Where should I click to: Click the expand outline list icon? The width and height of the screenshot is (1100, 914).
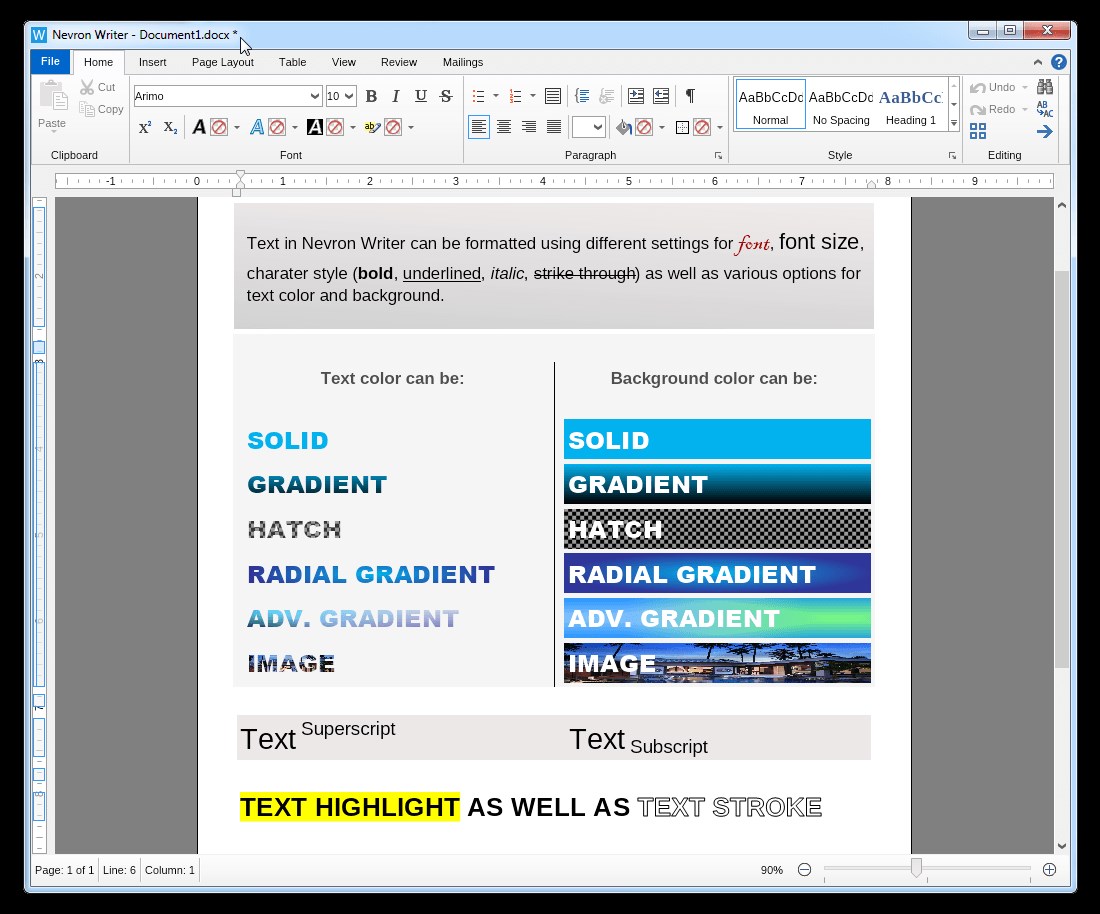(x=607, y=96)
